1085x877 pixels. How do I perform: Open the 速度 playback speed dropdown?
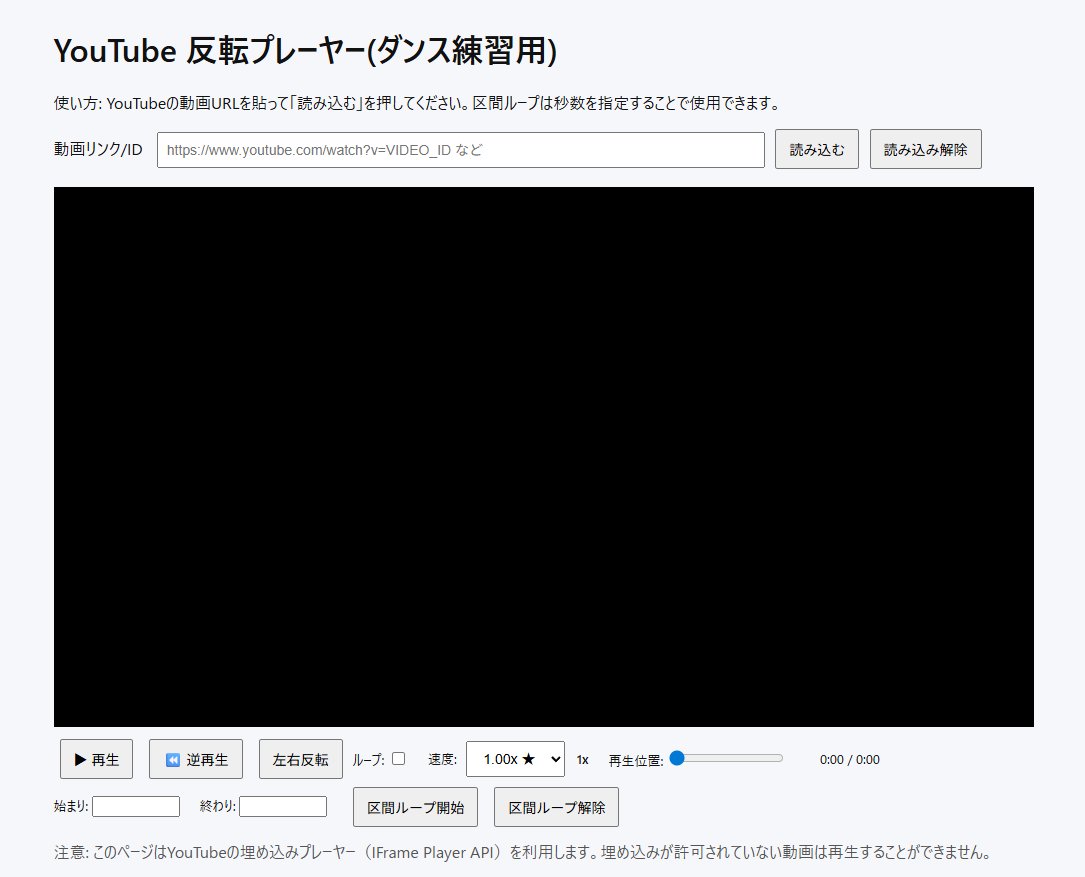coord(516,759)
